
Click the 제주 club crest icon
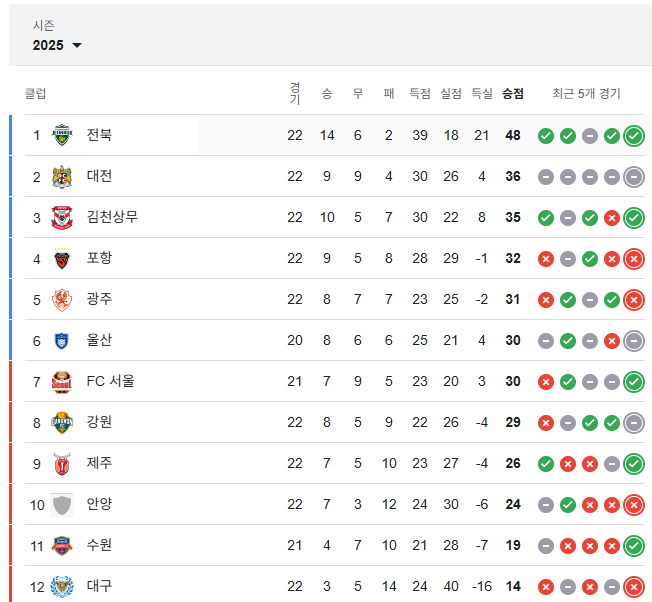(x=62, y=464)
